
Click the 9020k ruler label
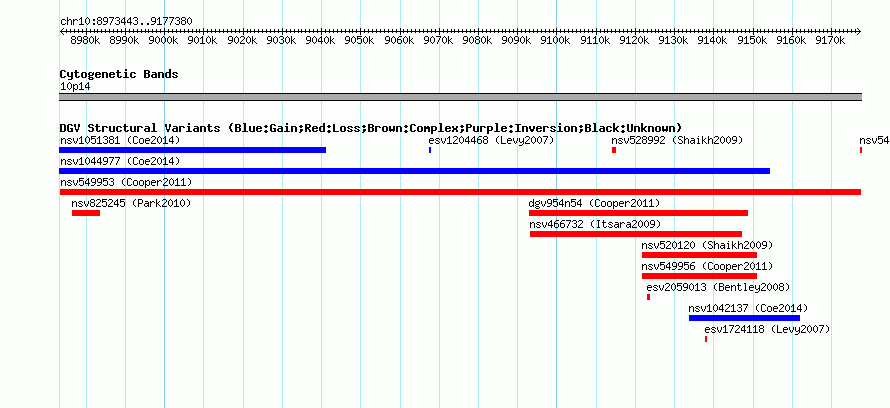tap(243, 41)
